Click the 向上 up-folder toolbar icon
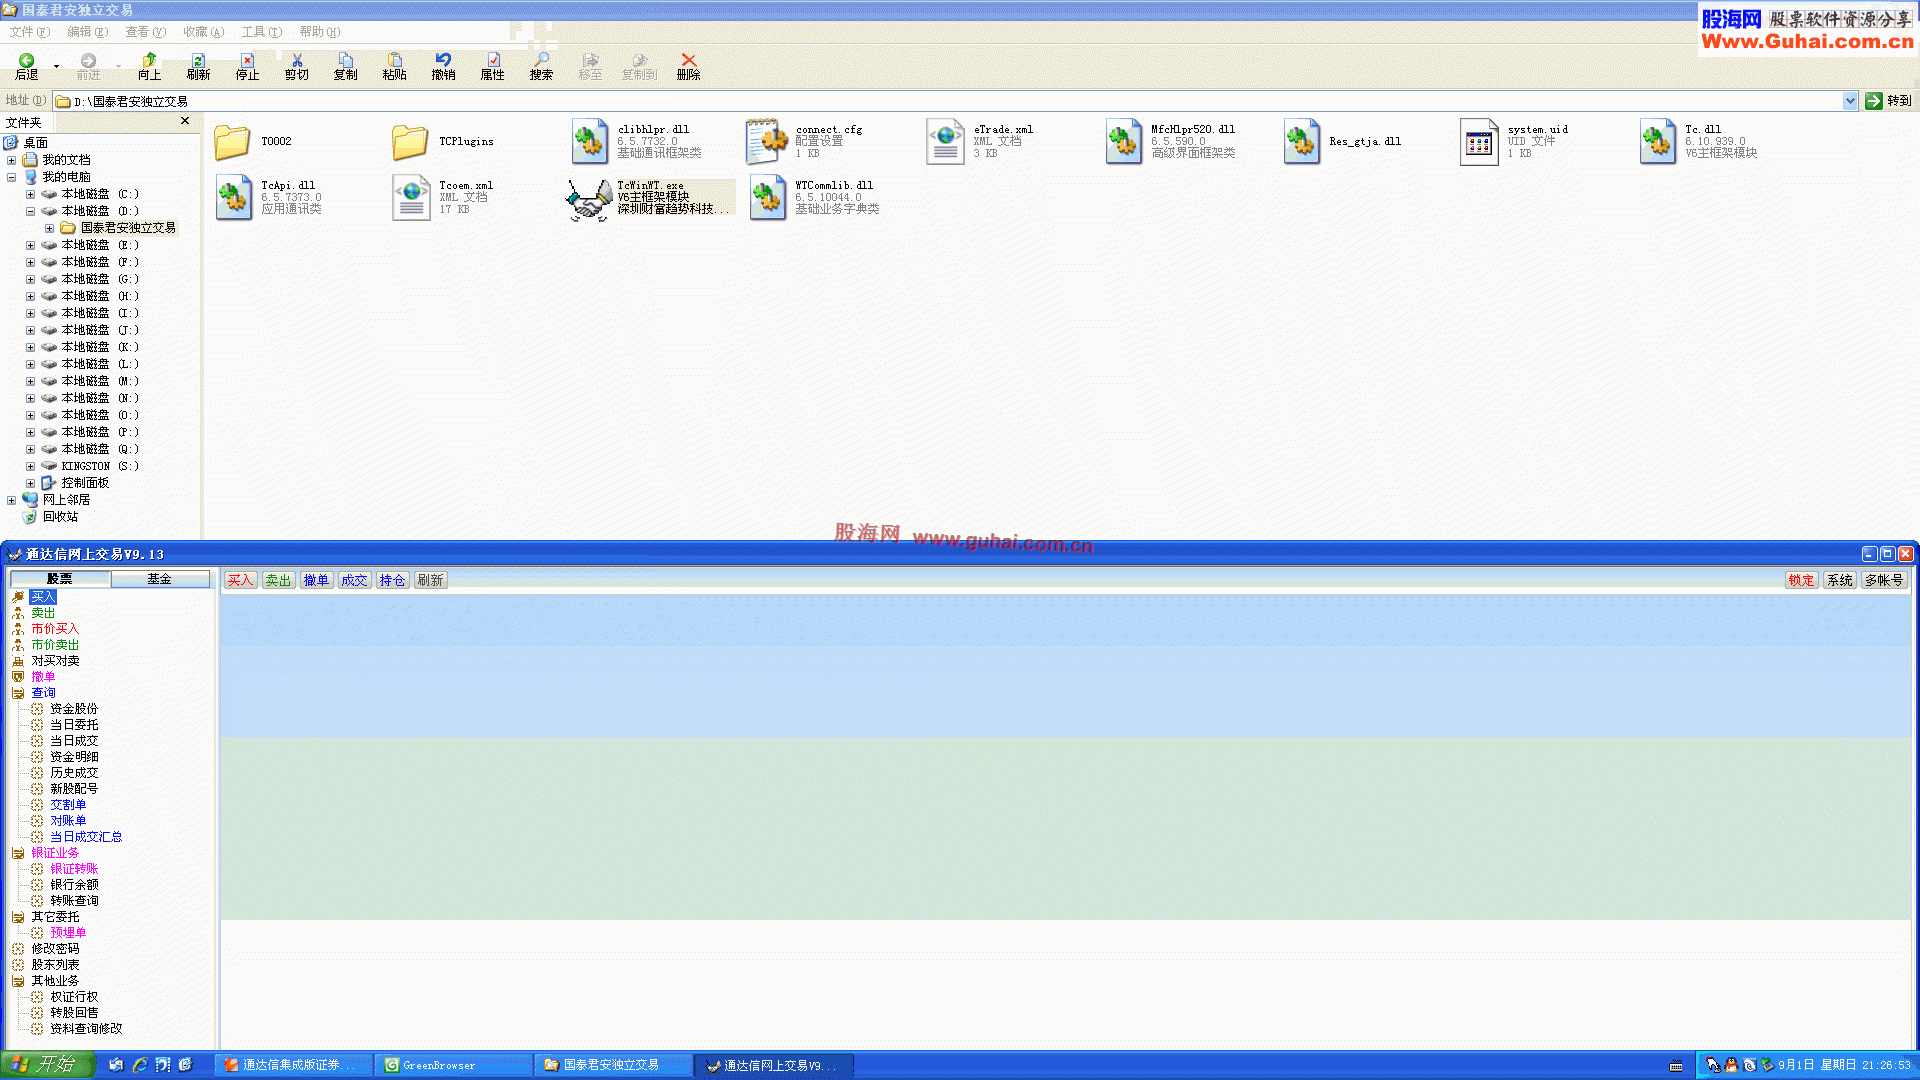This screenshot has height=1080, width=1920. click(x=149, y=67)
